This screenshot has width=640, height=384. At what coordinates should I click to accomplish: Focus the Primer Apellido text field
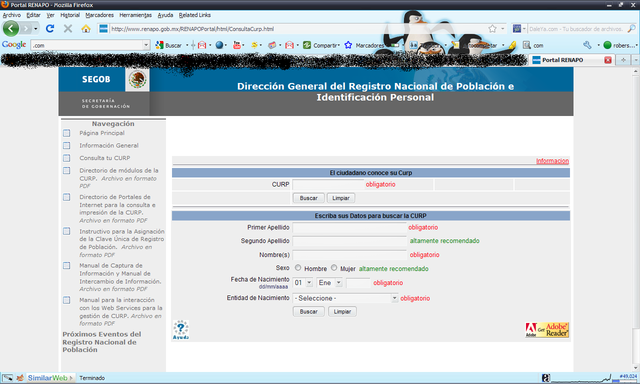click(x=350, y=228)
